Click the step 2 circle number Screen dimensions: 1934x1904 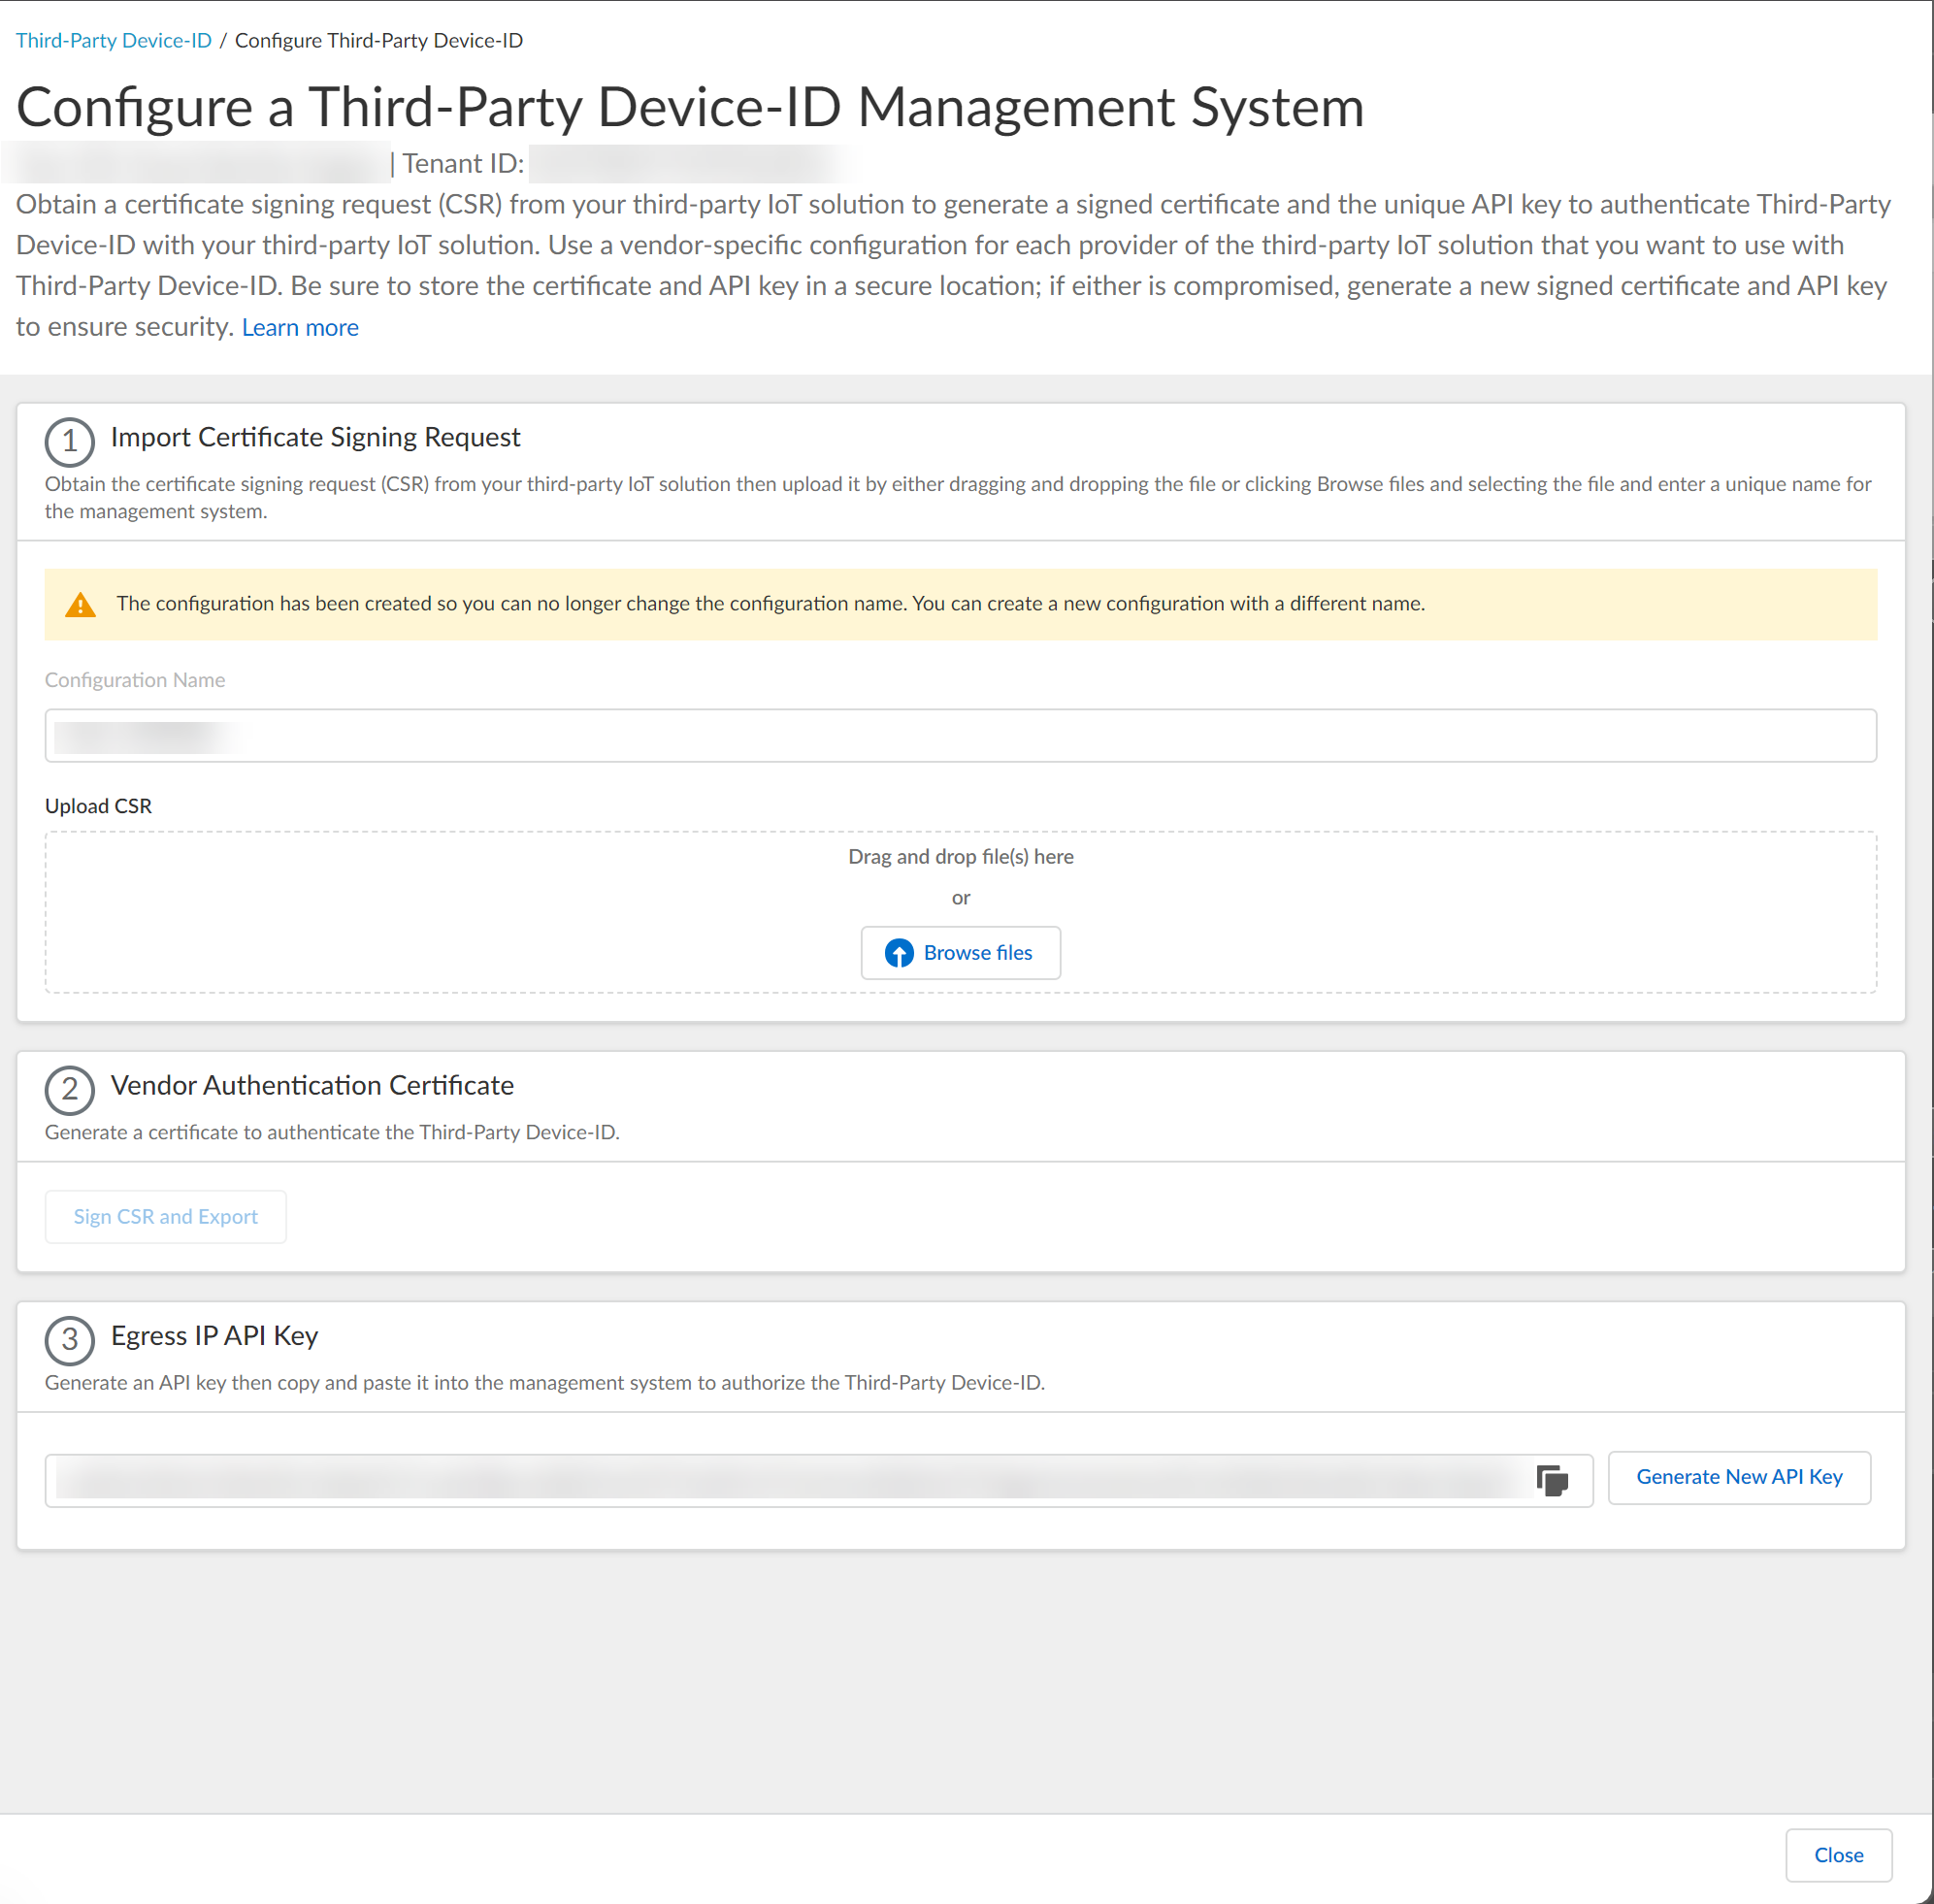[x=69, y=1089]
